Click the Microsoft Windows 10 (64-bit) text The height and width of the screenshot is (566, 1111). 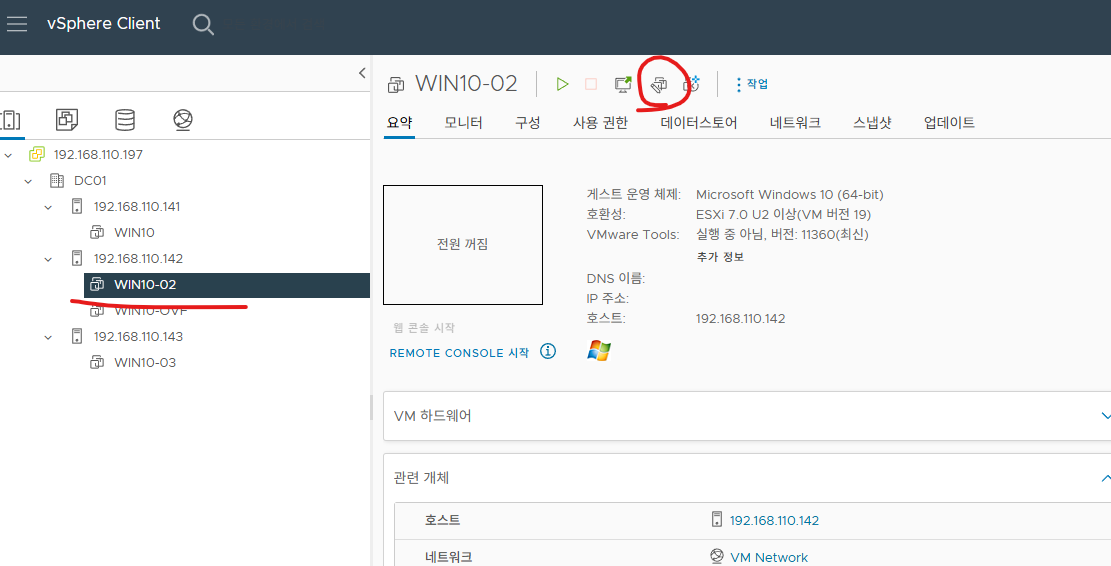[x=789, y=195]
